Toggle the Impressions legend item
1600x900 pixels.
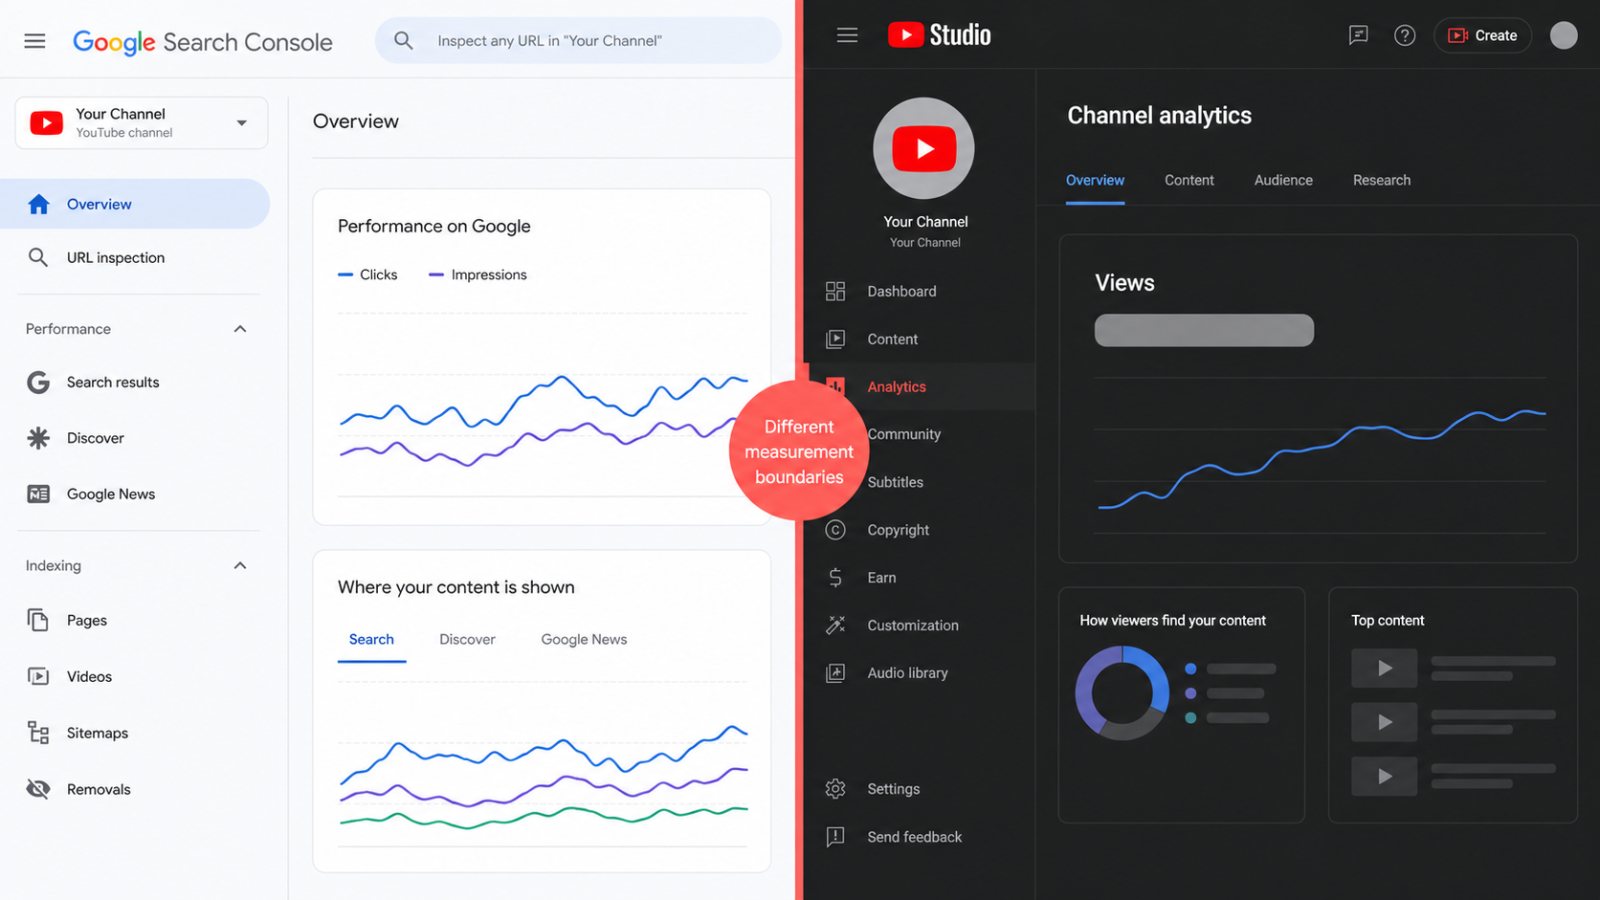tap(478, 275)
